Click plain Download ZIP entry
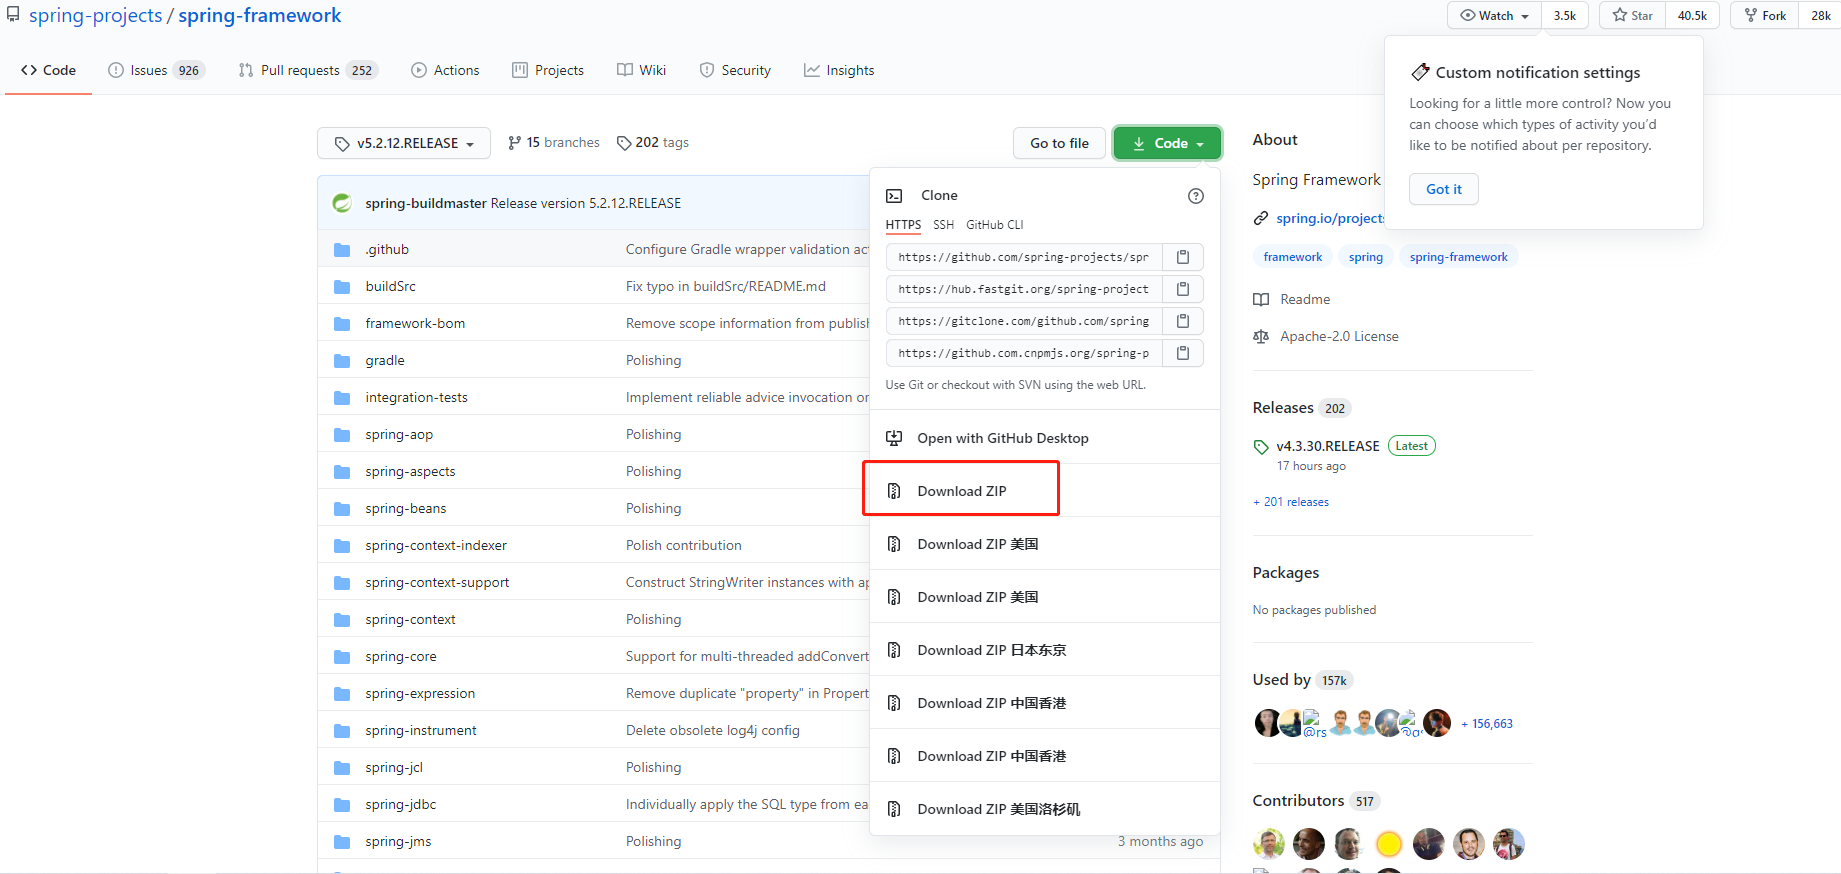This screenshot has width=1841, height=874. (x=961, y=491)
